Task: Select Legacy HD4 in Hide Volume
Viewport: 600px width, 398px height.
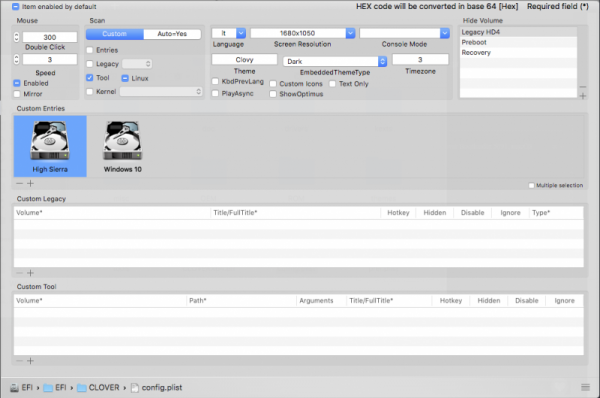Action: tap(518, 32)
